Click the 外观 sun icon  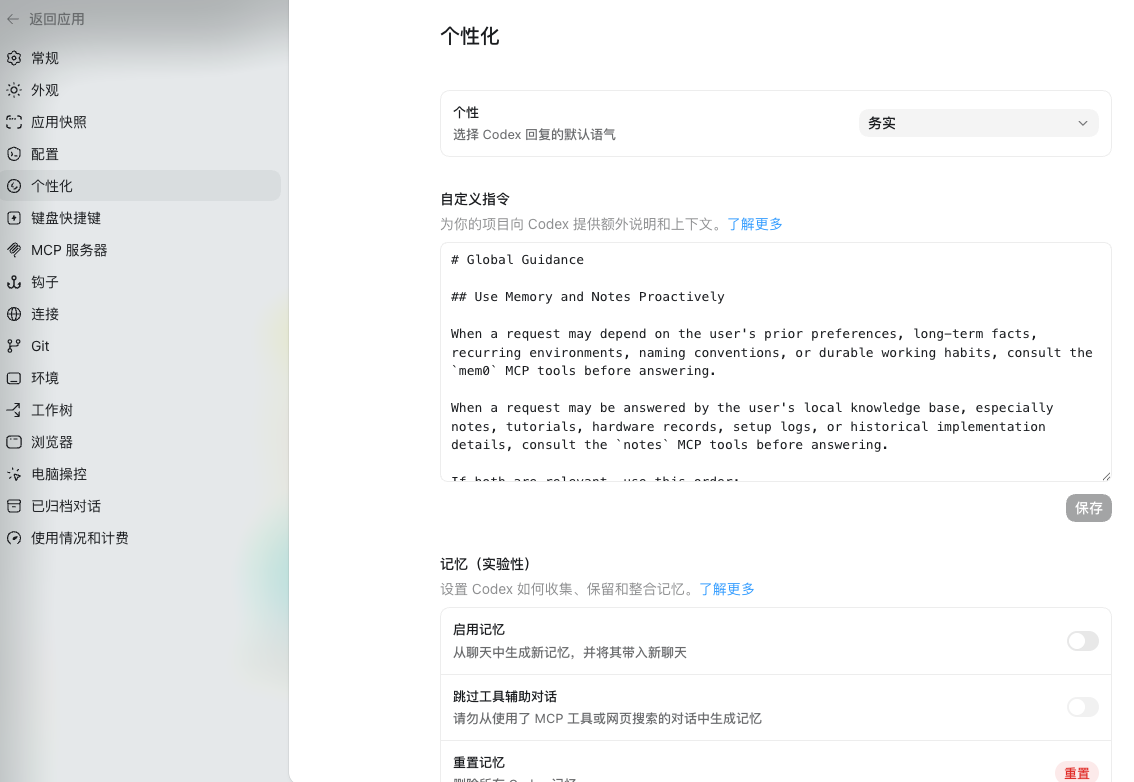coord(14,90)
